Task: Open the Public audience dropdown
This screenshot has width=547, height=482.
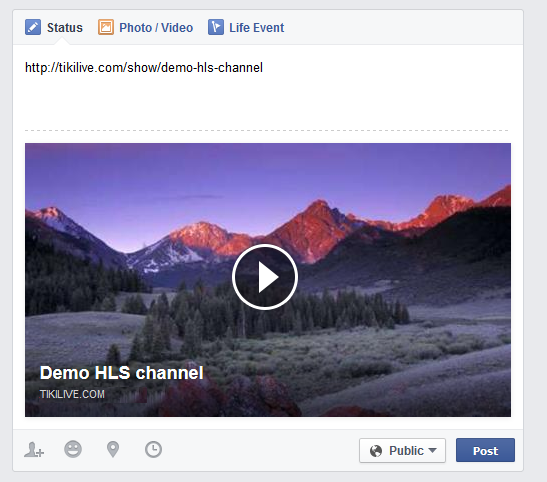Action: [x=402, y=451]
